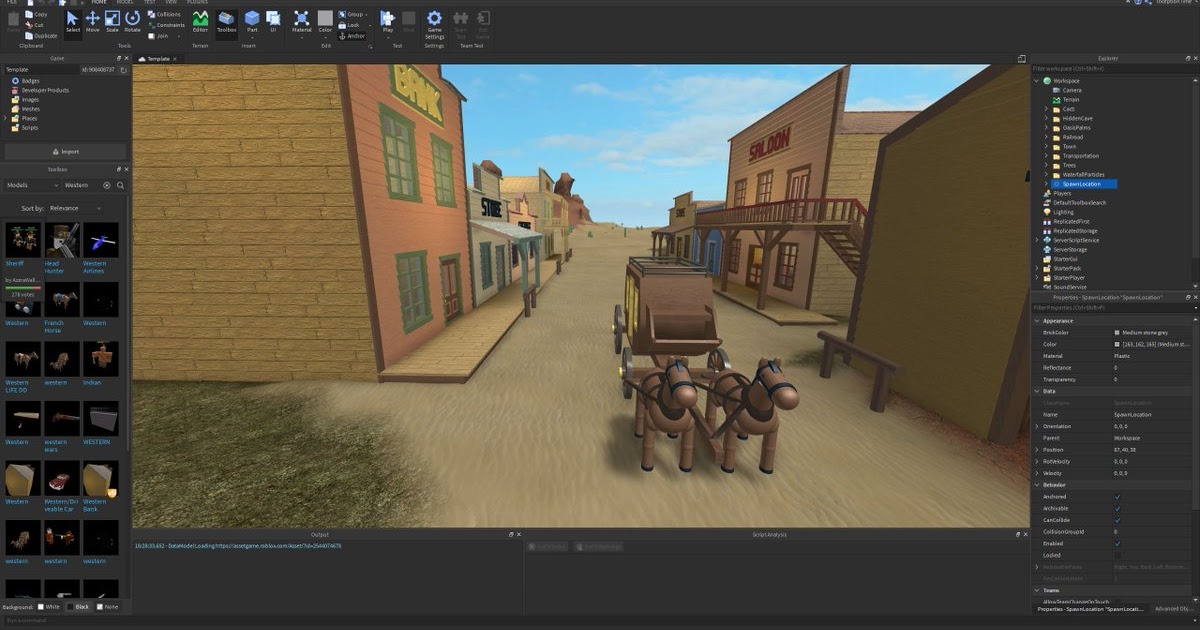Click the Color property swatch
Viewport: 1200px width, 630px height.
point(1117,344)
